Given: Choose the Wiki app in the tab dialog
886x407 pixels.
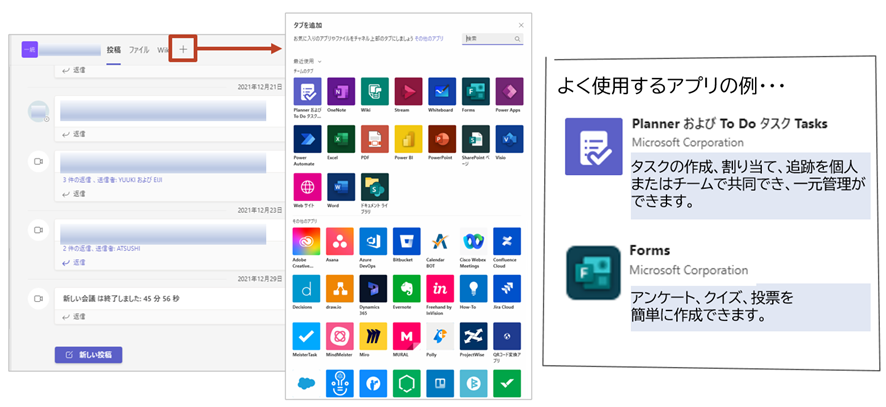Looking at the screenshot, I should pyautogui.click(x=375, y=92).
